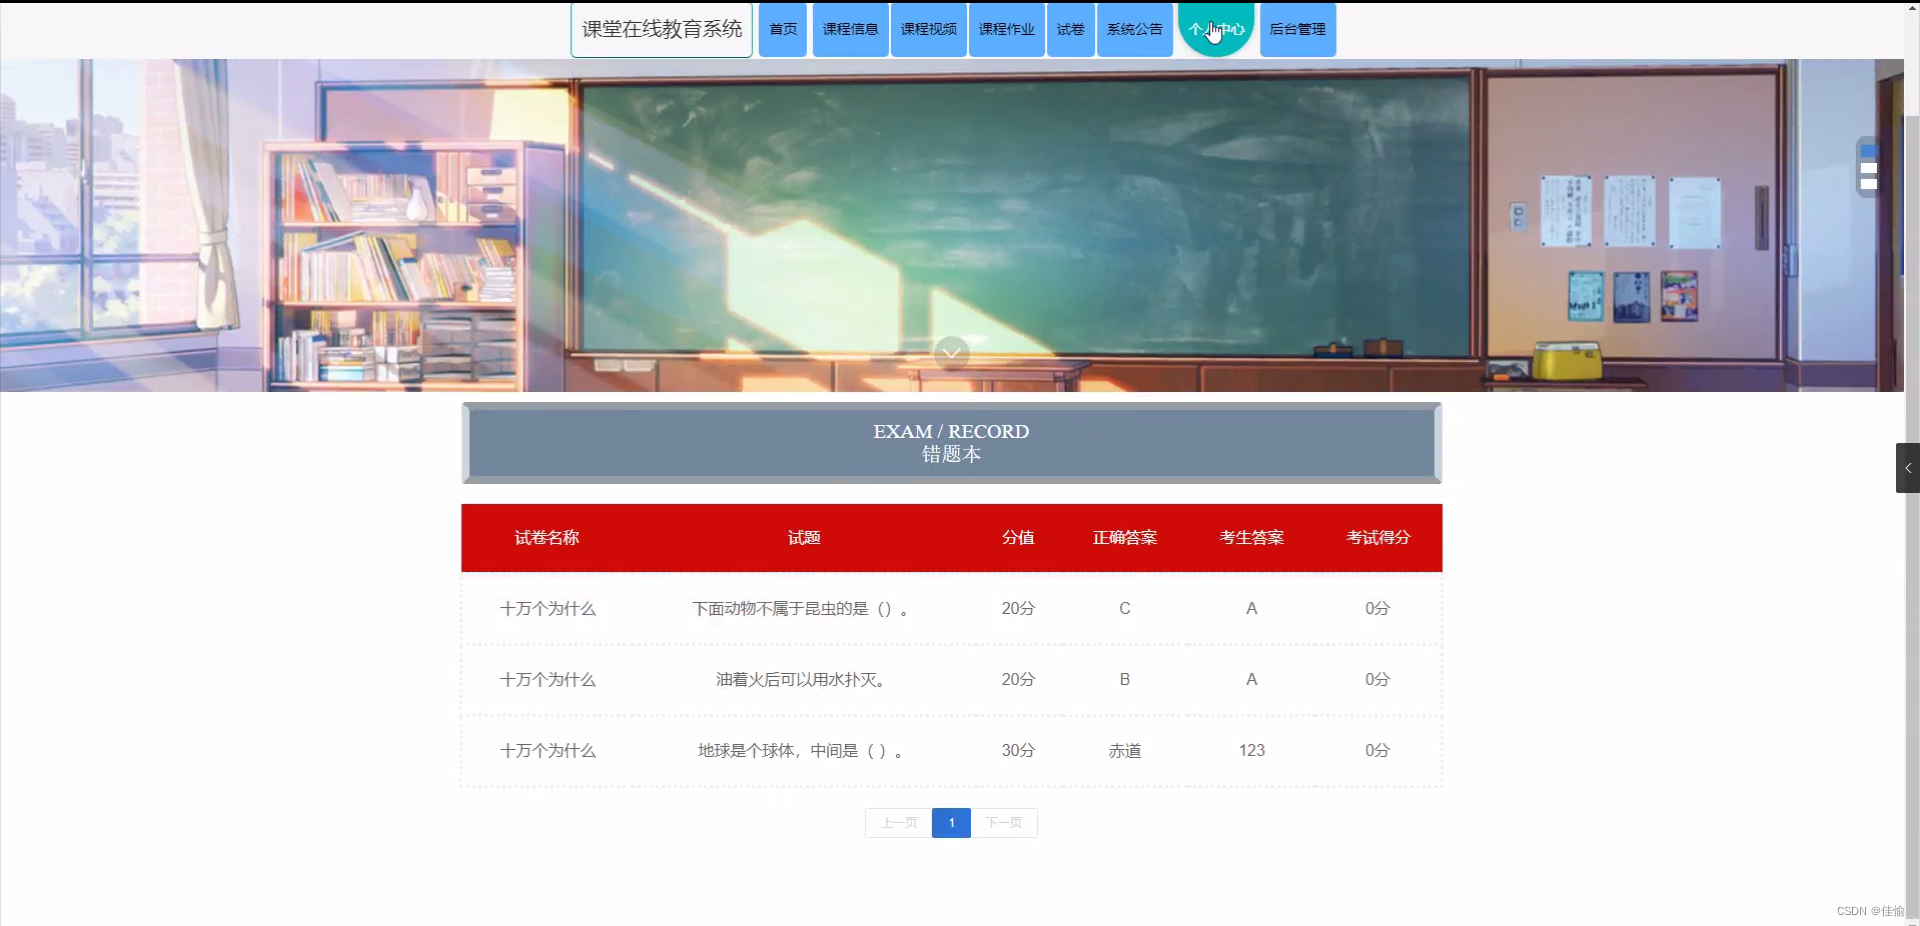Screen dimensions: 1920x926
Task: Switch to the third carousel slide indicator
Action: pyautogui.click(x=1869, y=183)
